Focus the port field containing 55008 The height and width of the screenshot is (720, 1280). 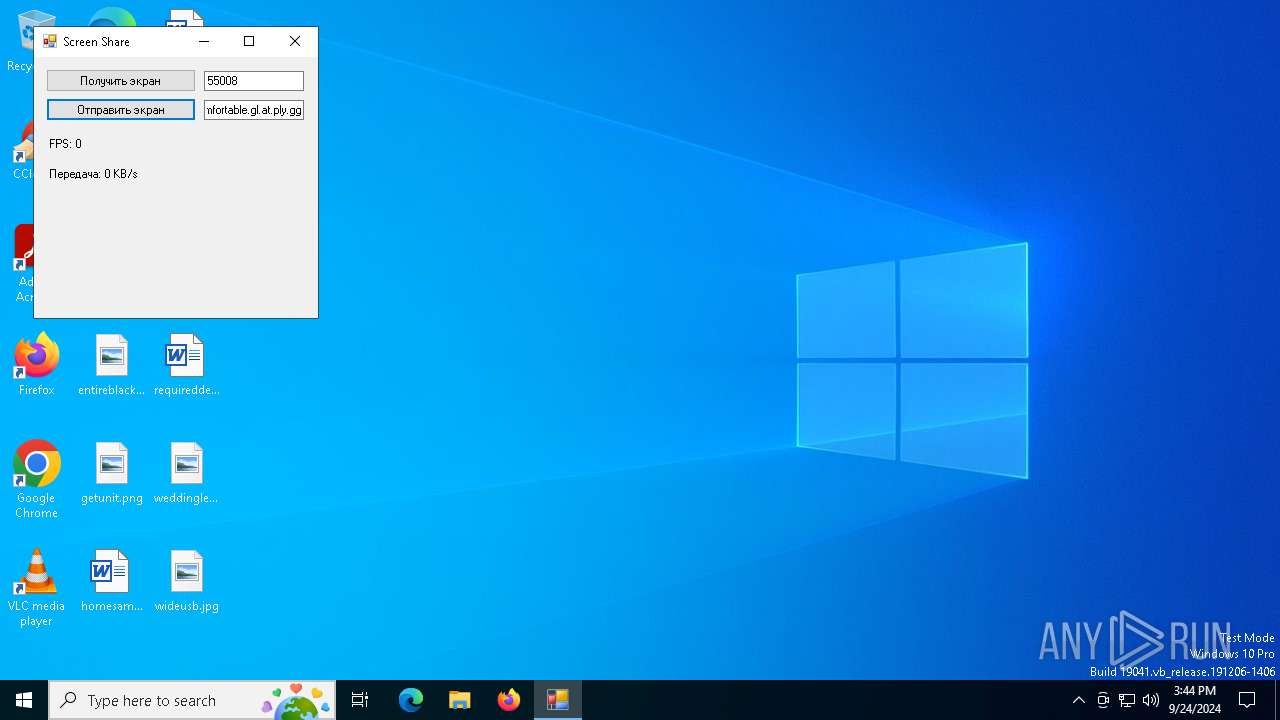coord(254,81)
